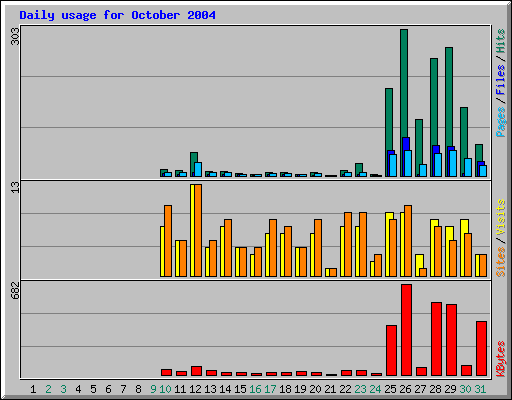Click the Hits legend label
This screenshot has width=512, height=400.
coord(500,41)
